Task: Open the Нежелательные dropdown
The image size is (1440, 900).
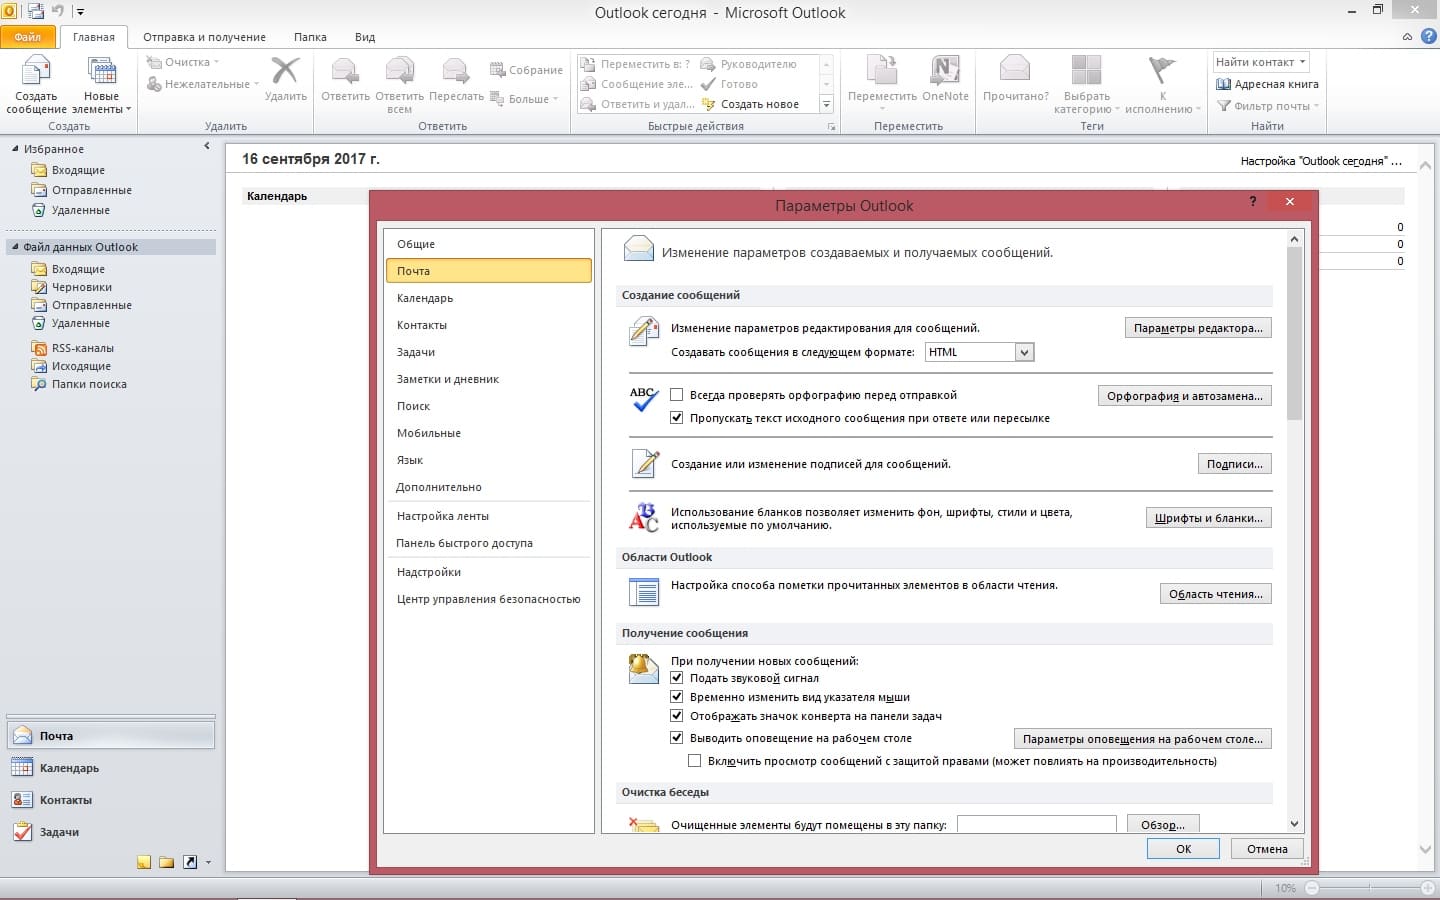Action: [203, 84]
